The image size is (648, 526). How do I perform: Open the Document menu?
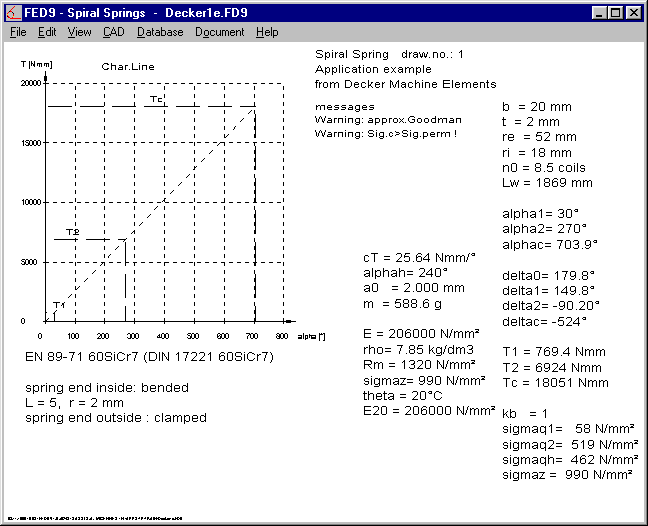pos(219,32)
